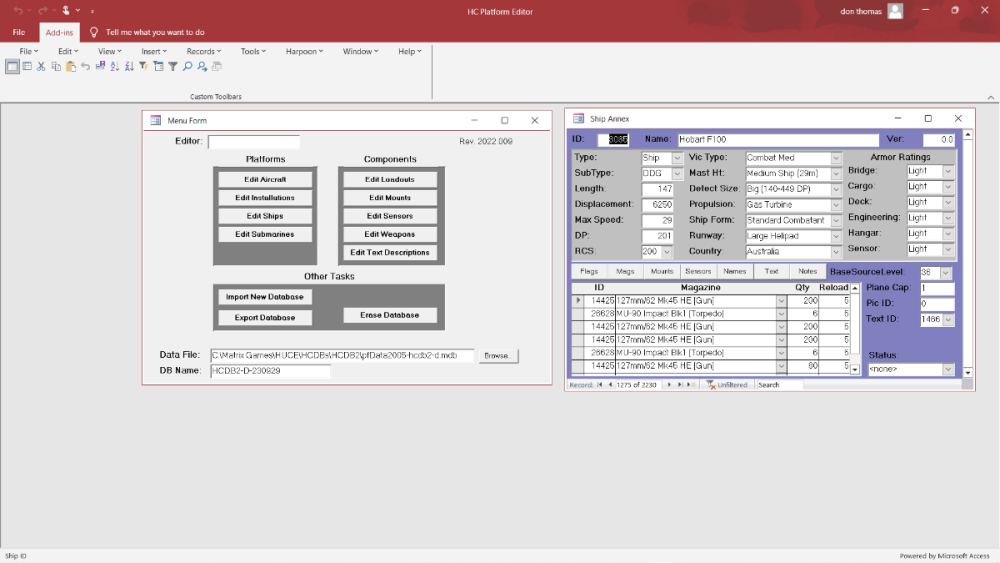Switch to Datasheet View in the toolbar

(27, 66)
